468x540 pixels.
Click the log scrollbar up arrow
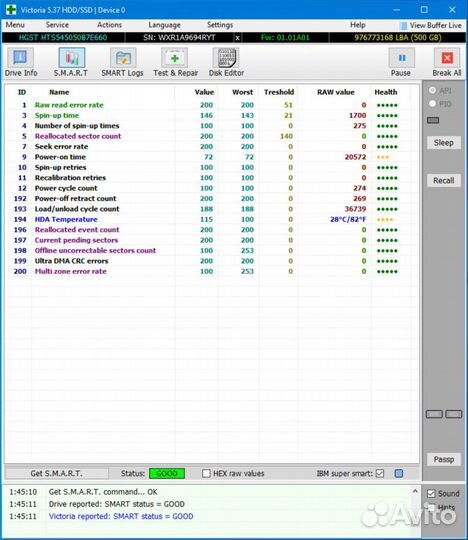pos(415,491)
